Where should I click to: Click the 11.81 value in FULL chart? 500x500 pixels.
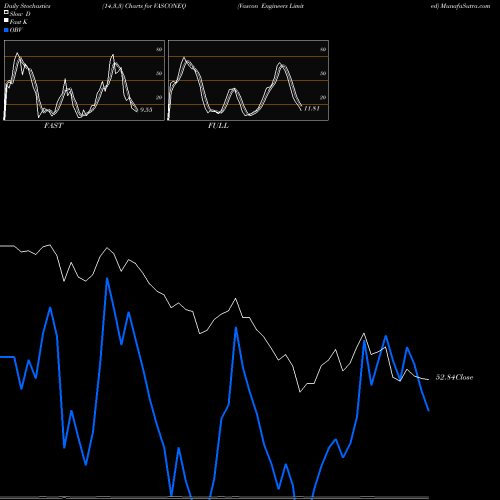pos(312,108)
